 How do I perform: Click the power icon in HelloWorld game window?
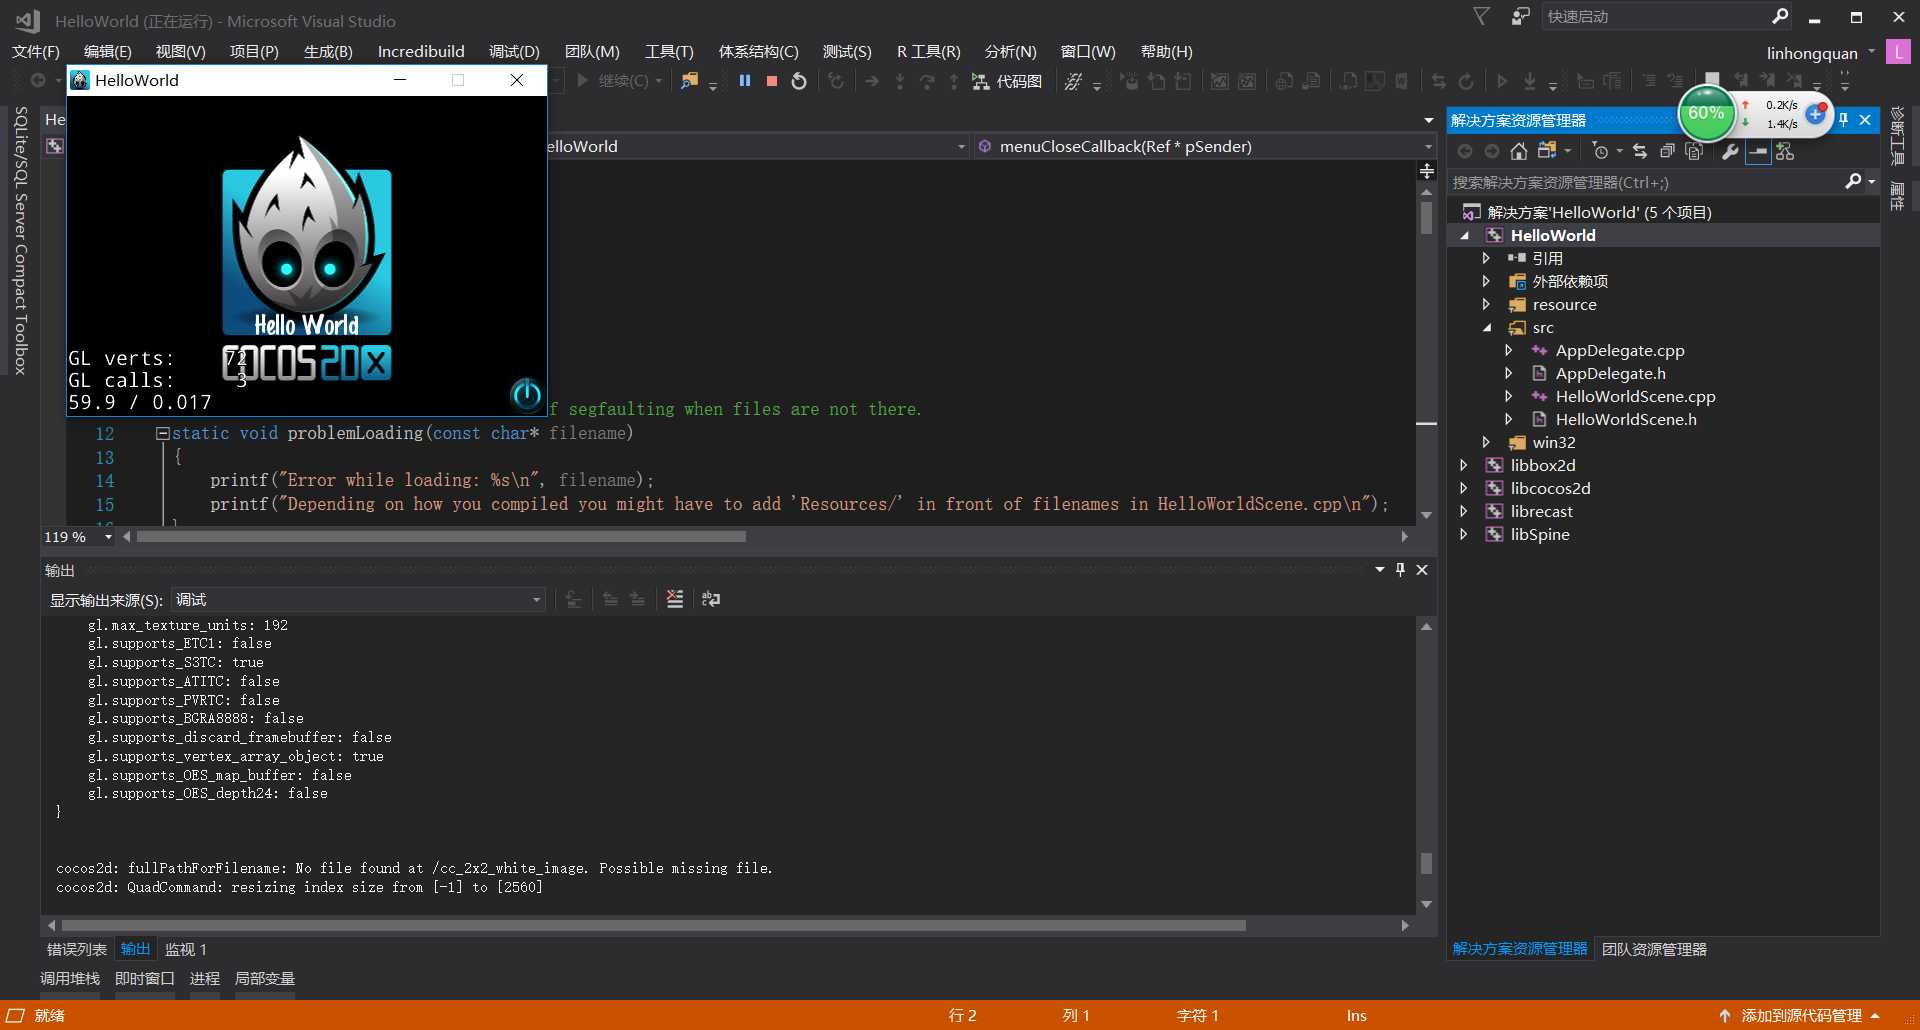[526, 394]
